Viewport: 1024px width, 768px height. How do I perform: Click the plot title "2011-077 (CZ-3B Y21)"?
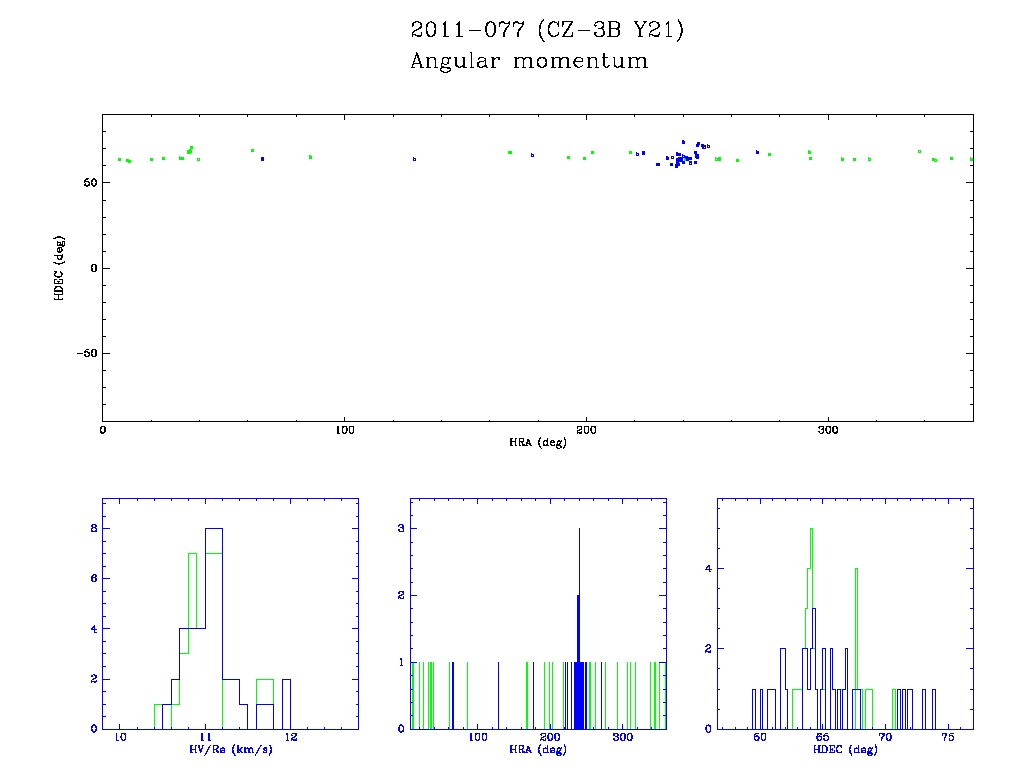coord(547,30)
